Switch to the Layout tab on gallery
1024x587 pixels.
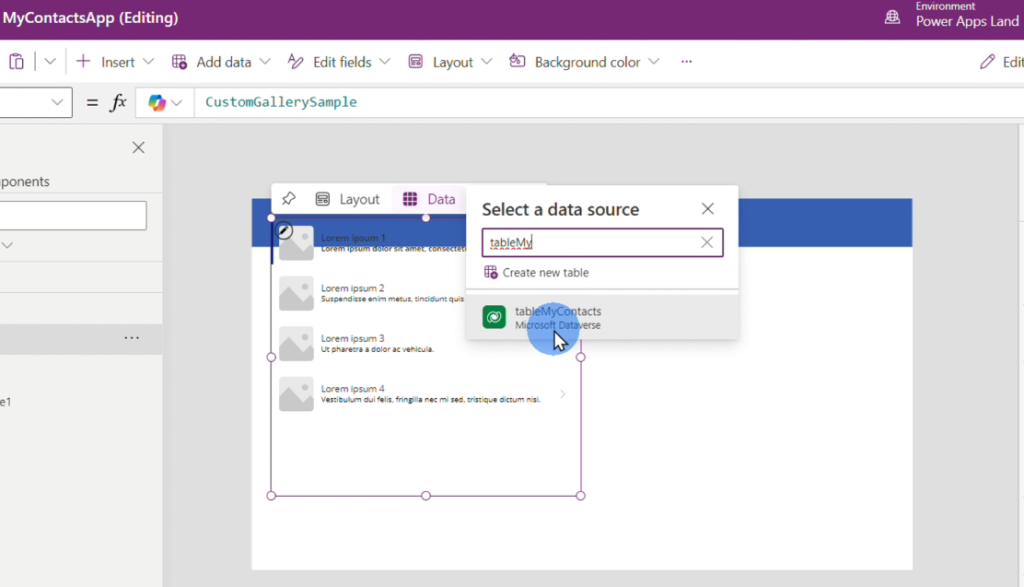pos(347,199)
